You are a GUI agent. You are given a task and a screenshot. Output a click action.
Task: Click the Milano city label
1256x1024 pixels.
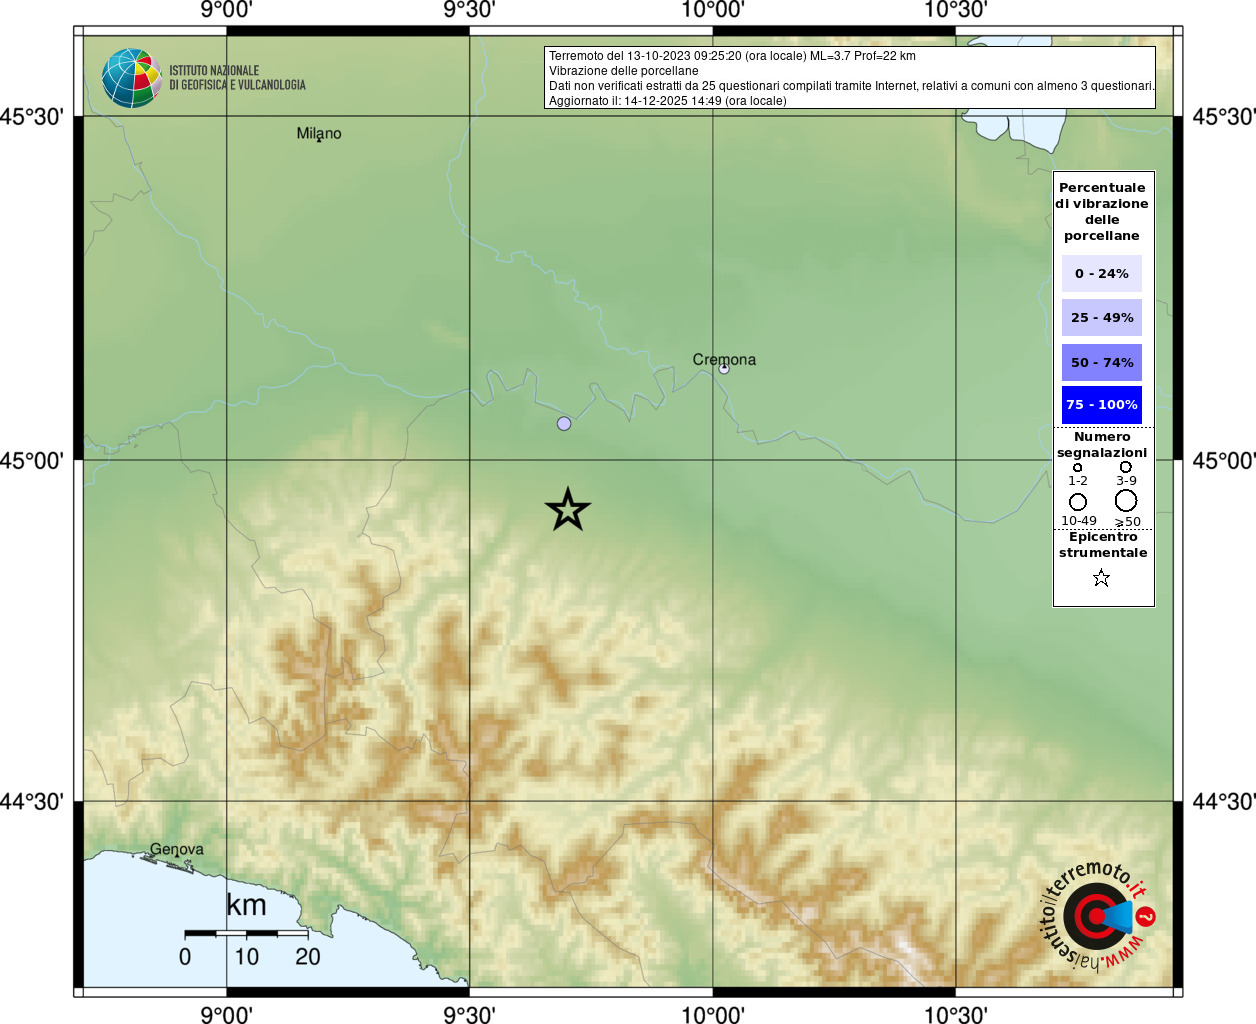tap(319, 133)
